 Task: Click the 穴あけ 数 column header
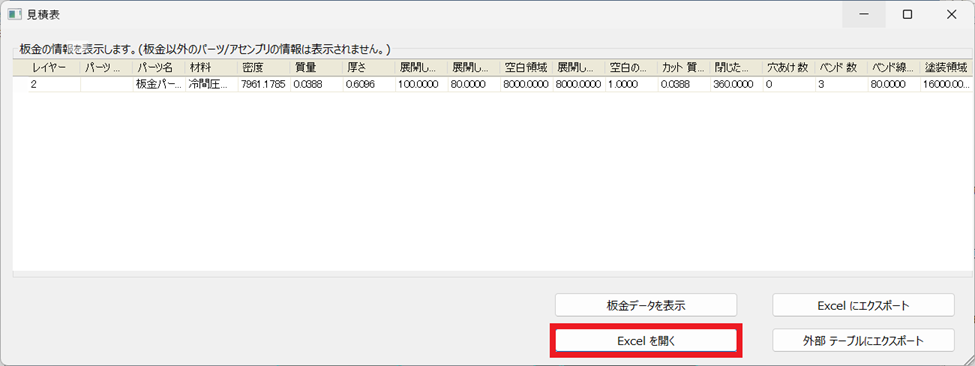(789, 68)
